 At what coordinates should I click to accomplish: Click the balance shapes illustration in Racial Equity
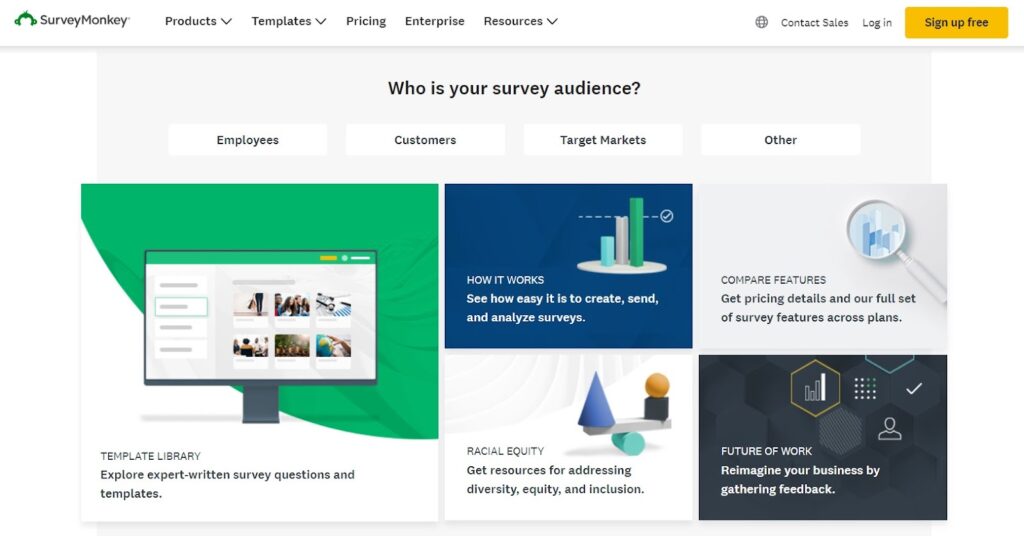pyautogui.click(x=624, y=413)
